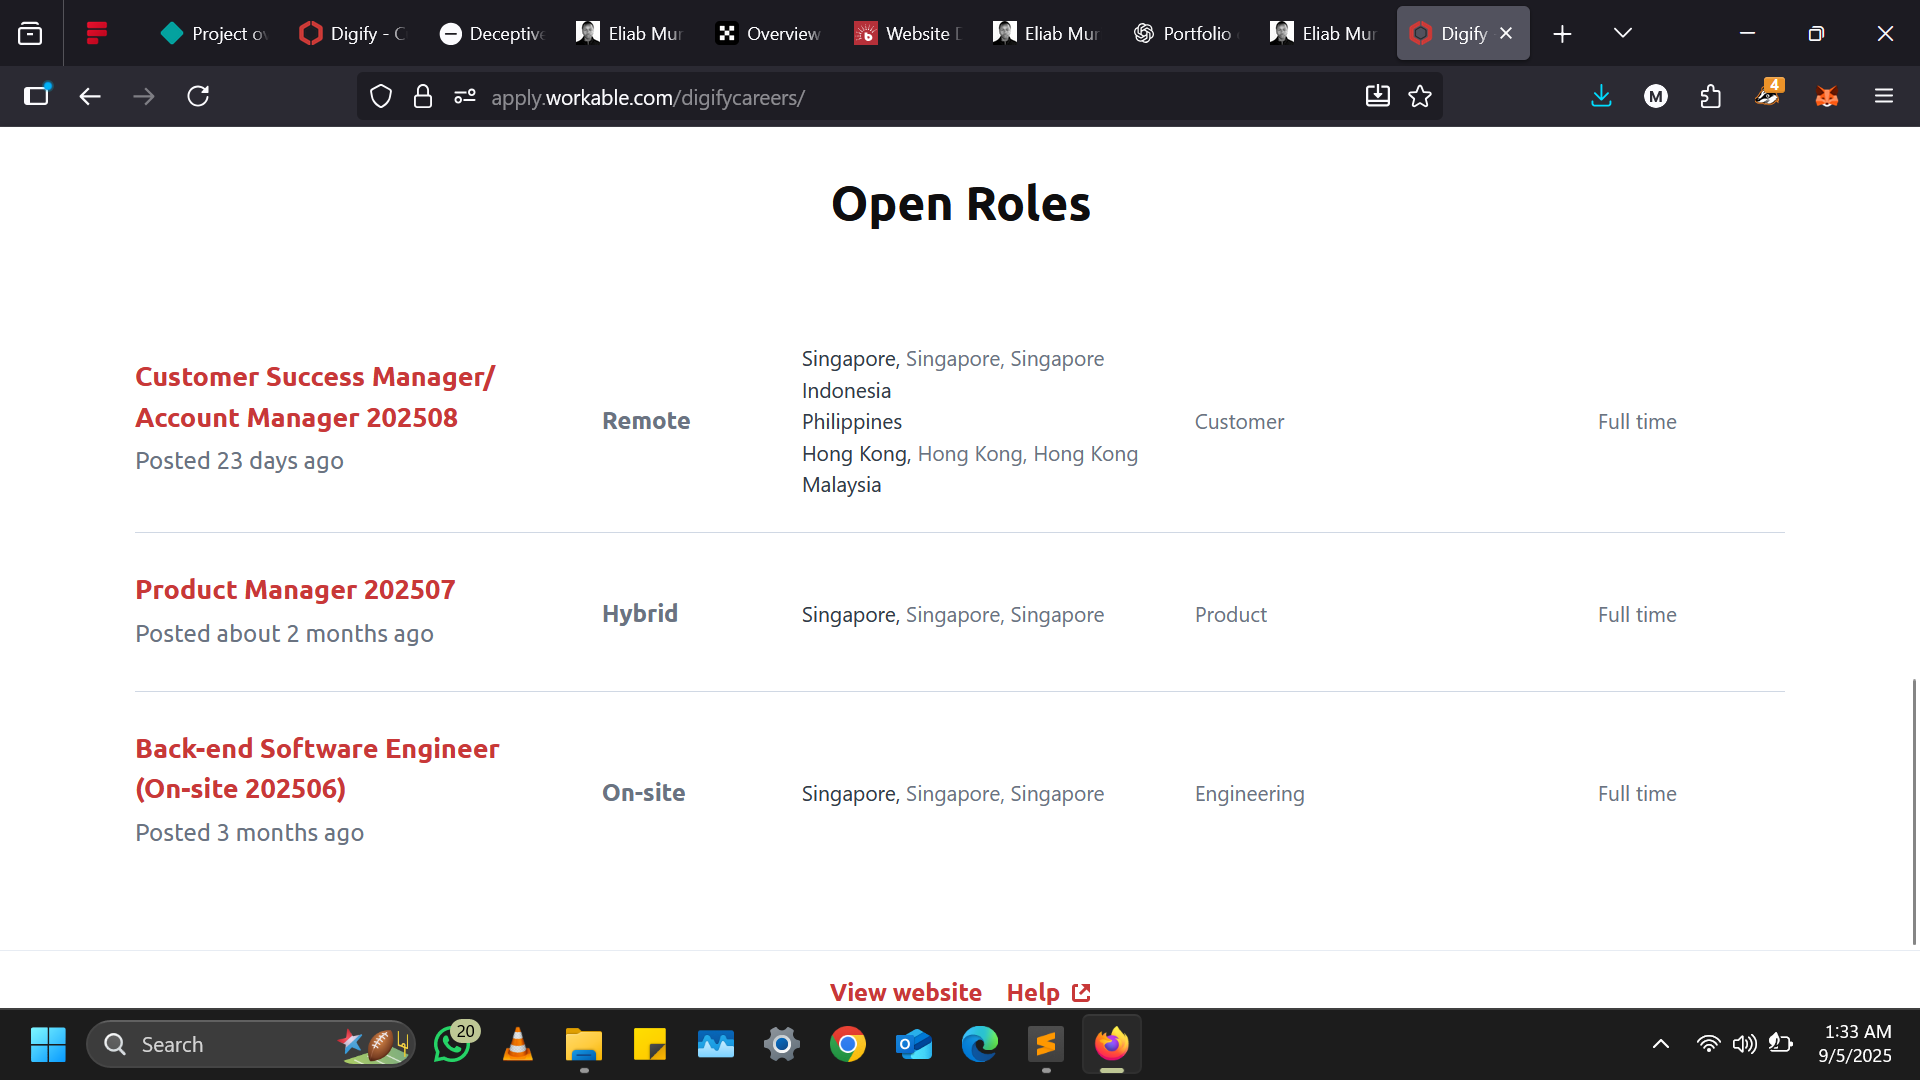Open the Windows Start menu
1920x1080 pixels.
48,1044
